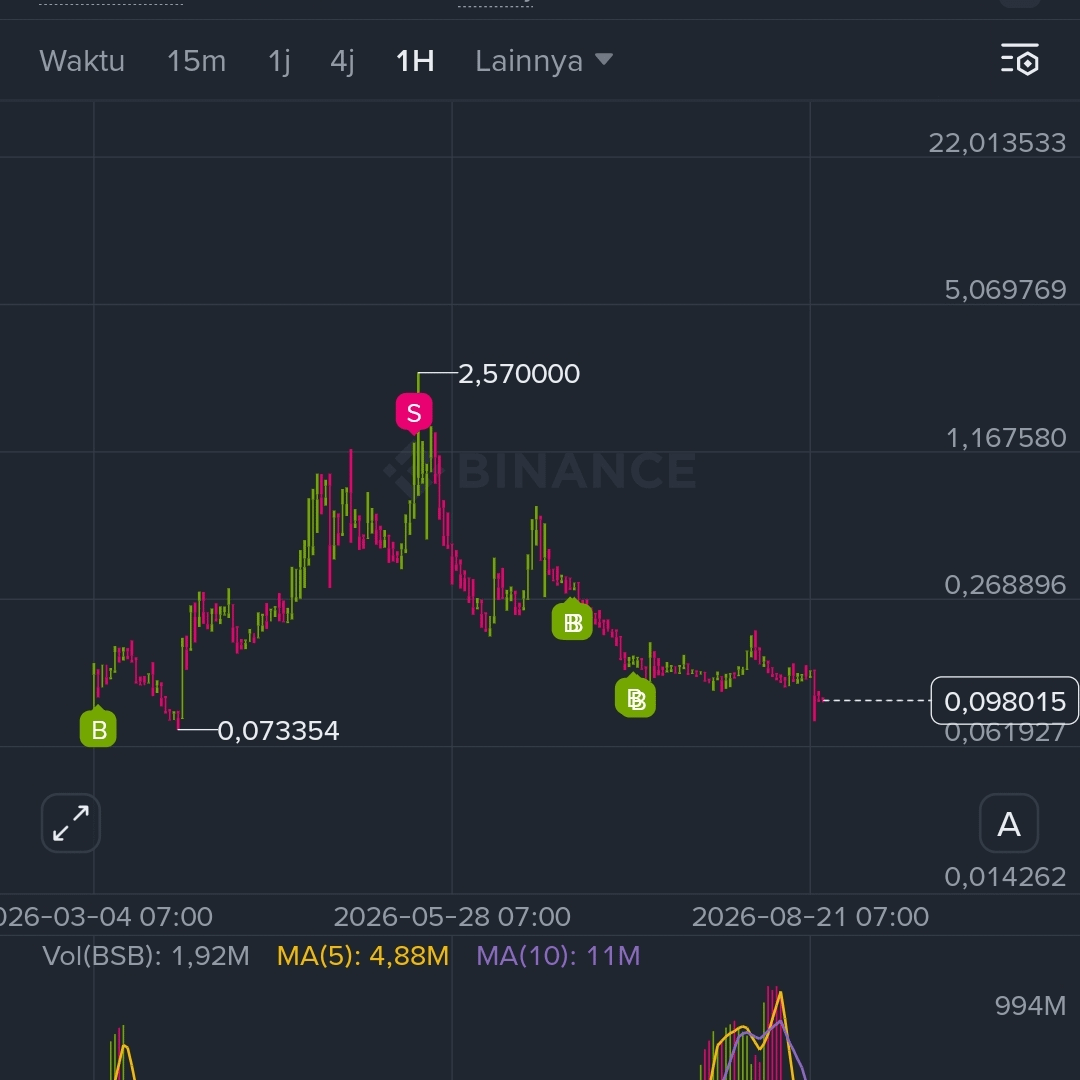Click the 0,014262 price axis value
1080x1080 pixels.
click(x=1005, y=877)
